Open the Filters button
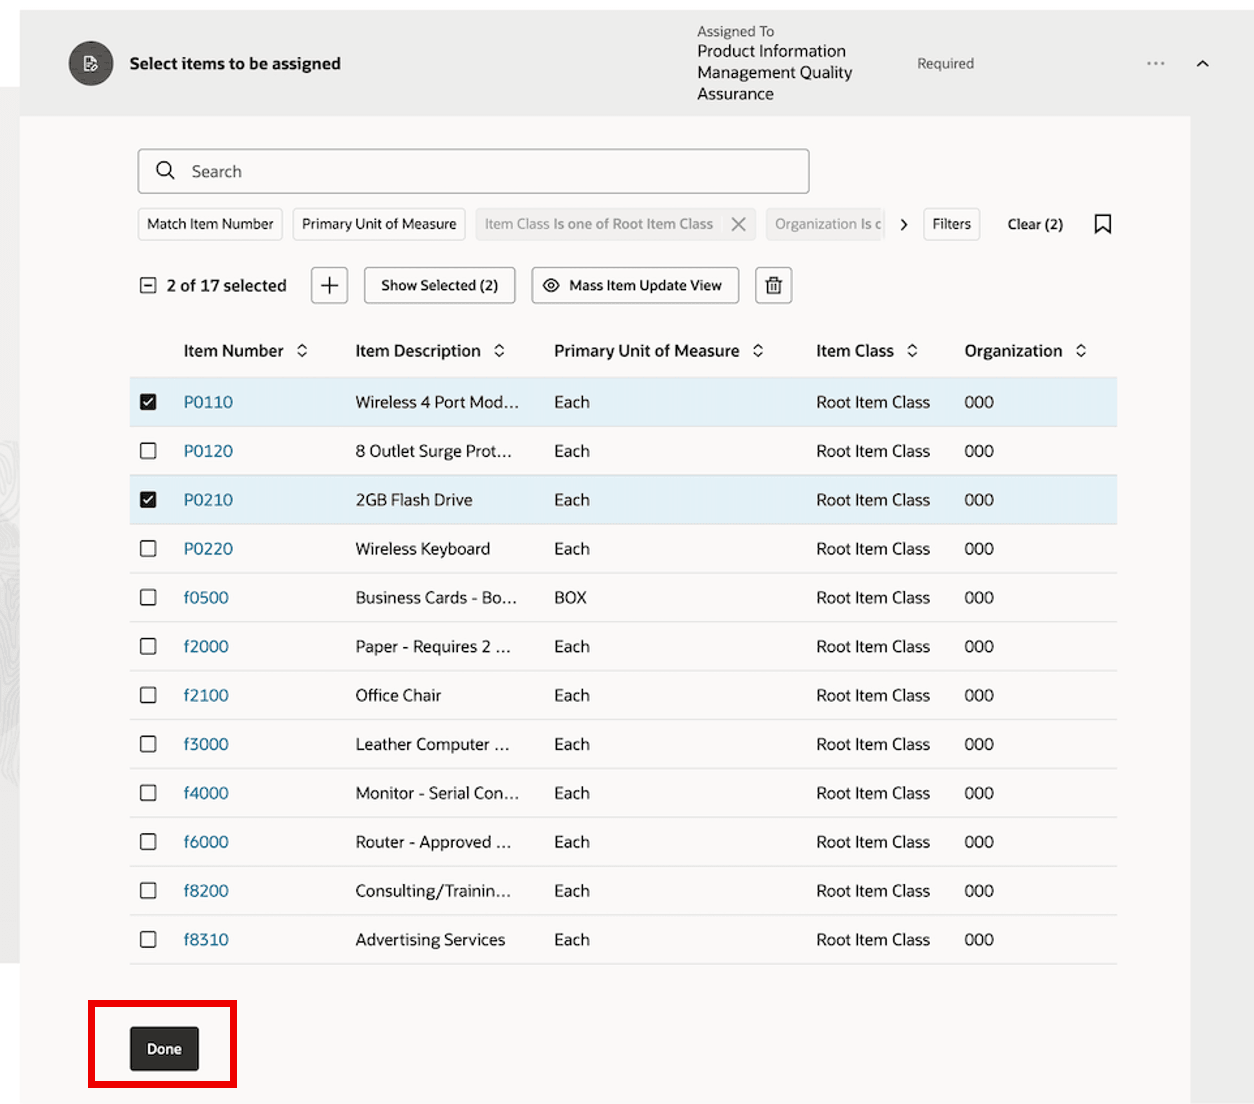 point(951,224)
